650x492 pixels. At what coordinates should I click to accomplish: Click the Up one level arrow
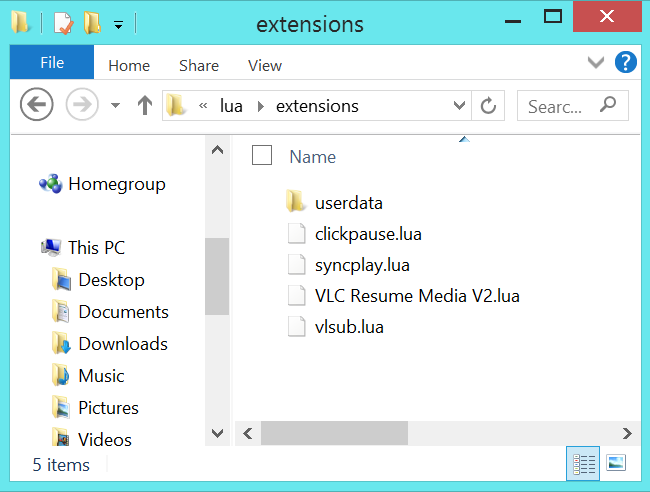(x=144, y=105)
